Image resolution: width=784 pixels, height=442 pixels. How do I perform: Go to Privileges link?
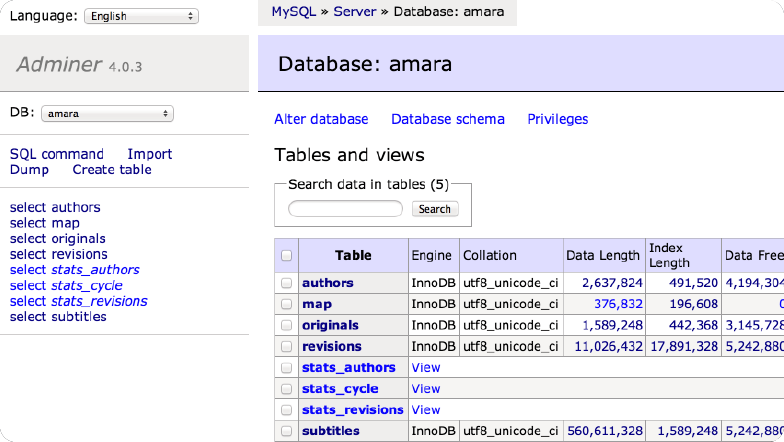557,119
